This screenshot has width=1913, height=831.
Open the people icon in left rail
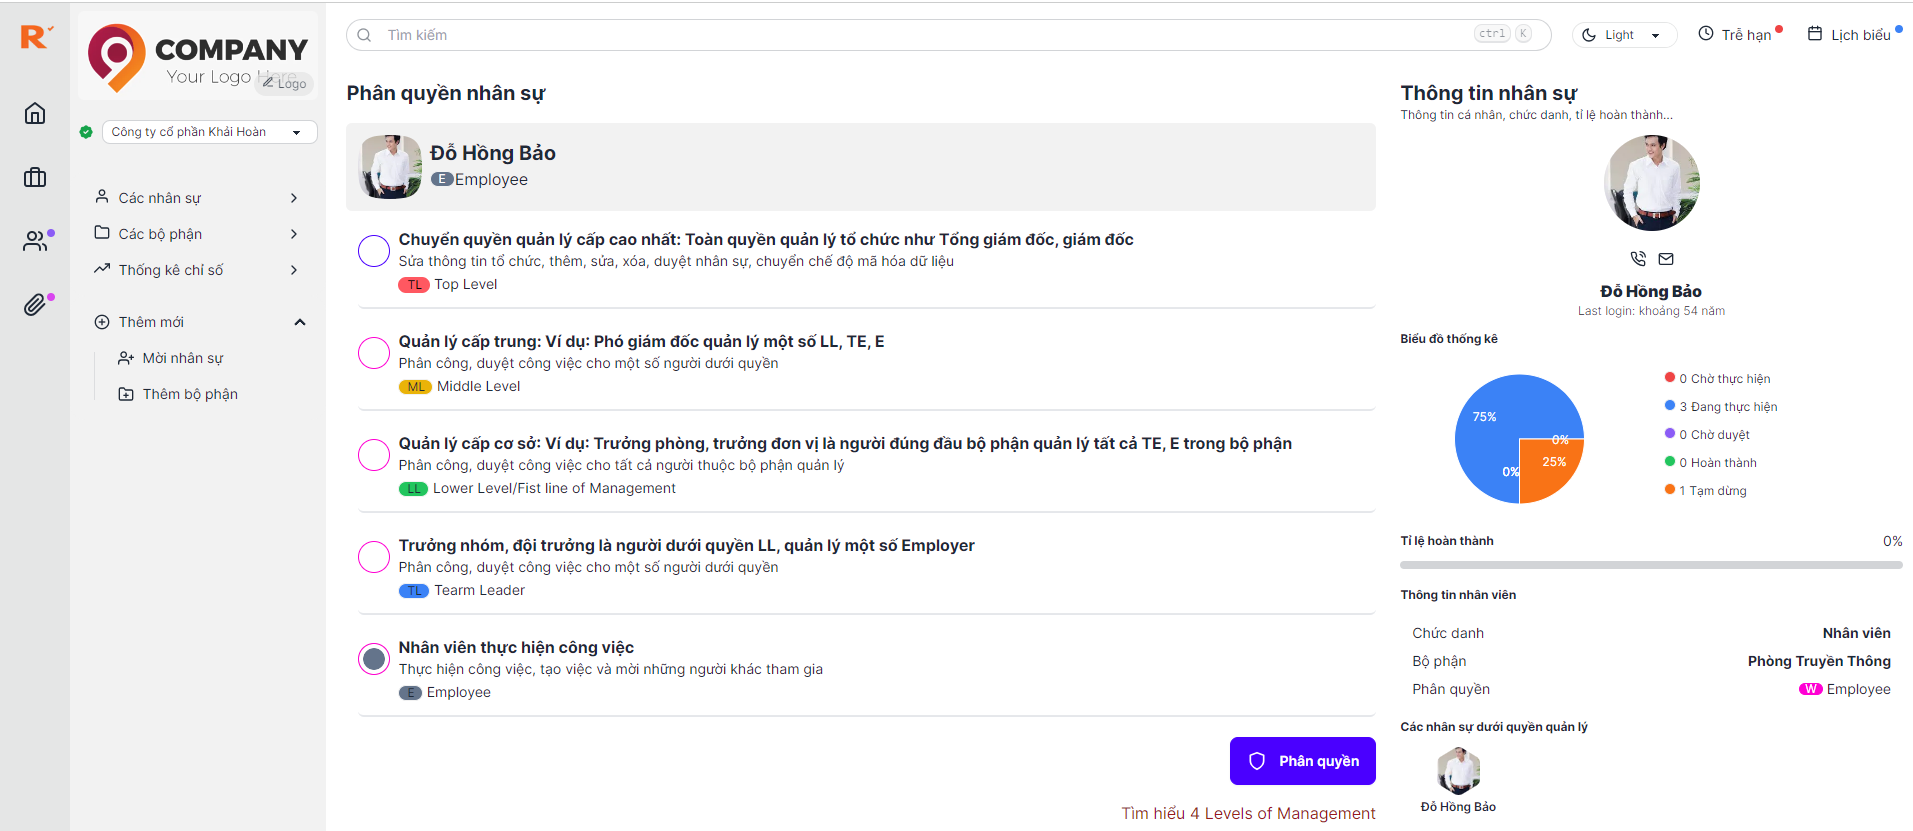point(35,241)
